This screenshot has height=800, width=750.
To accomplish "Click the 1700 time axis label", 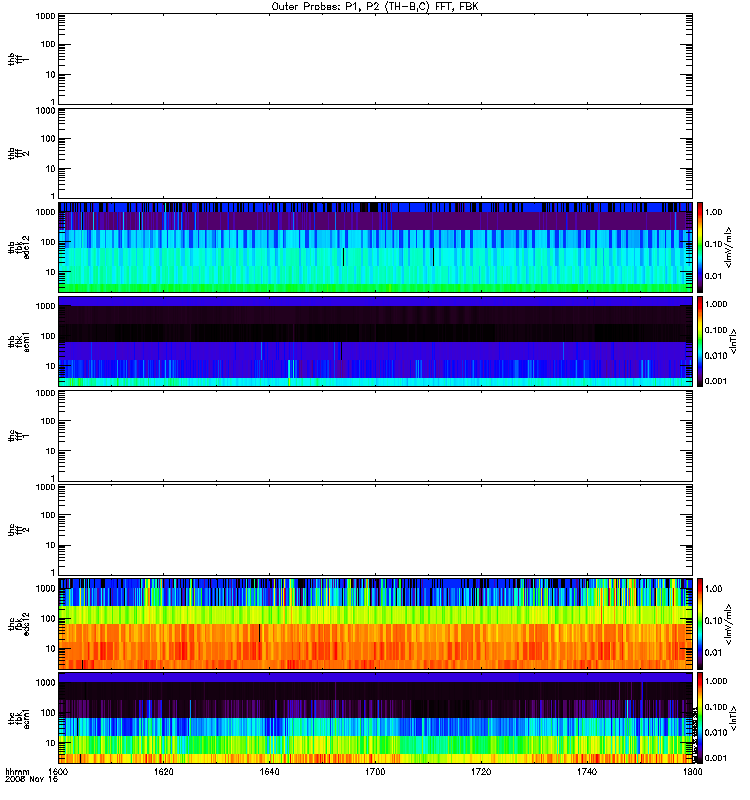I will click(375, 771).
